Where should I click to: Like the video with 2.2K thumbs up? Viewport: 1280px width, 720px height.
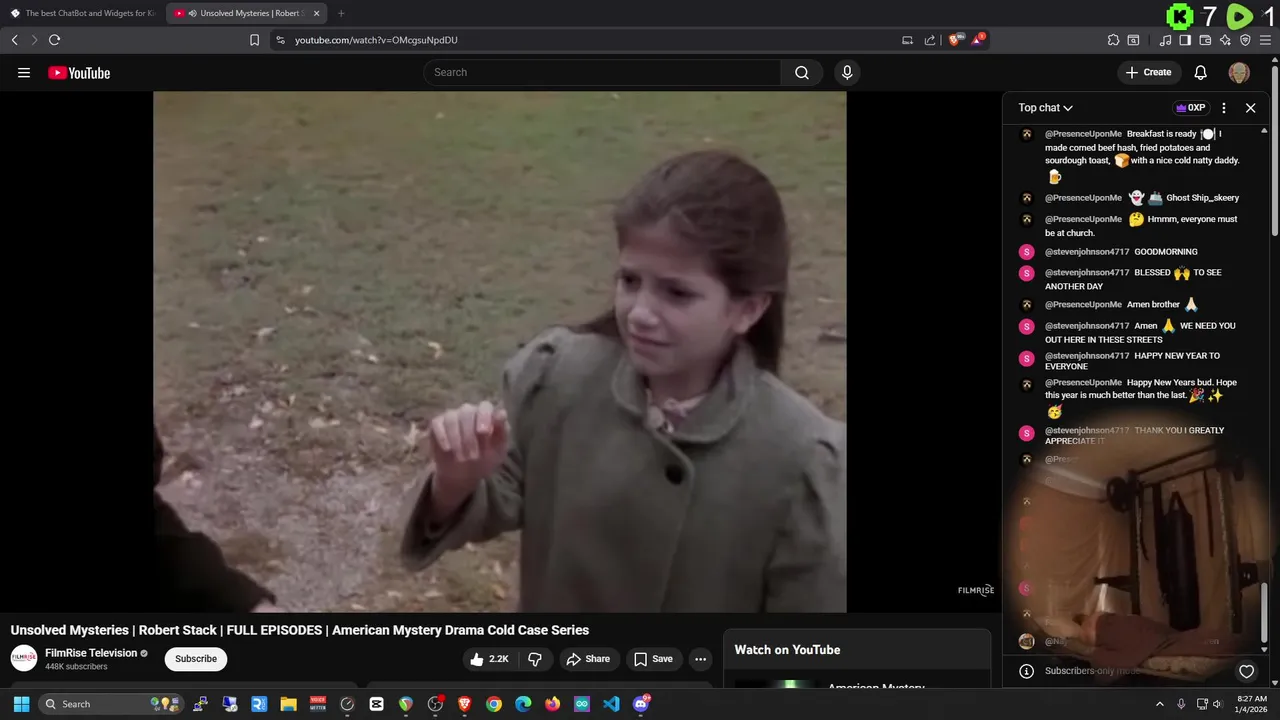490,659
